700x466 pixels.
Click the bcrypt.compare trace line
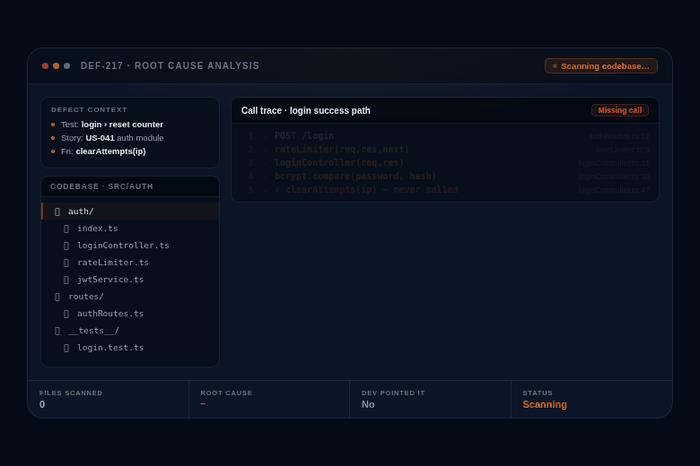point(355,176)
